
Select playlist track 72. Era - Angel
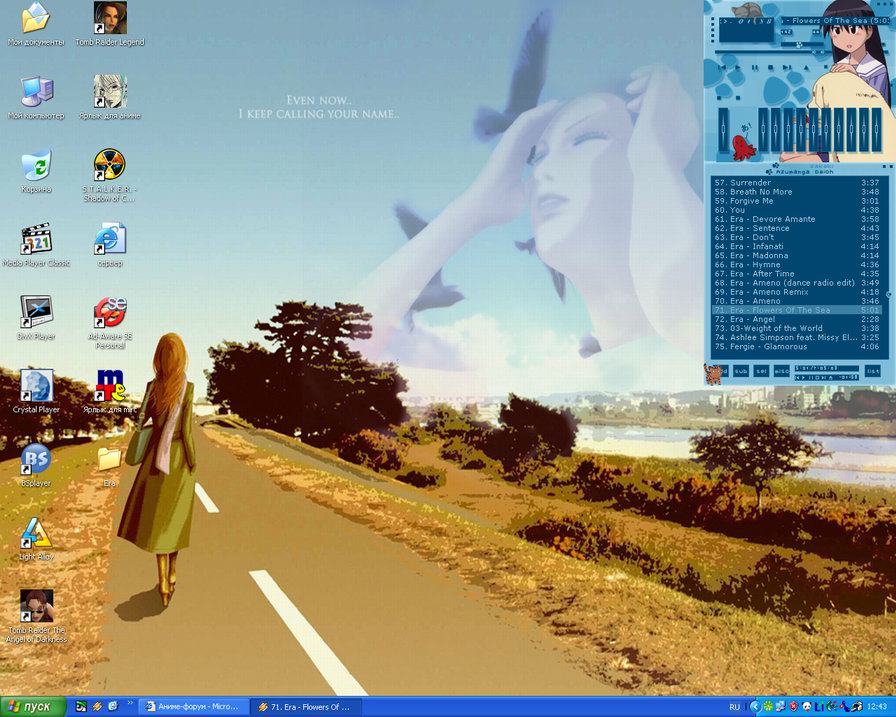pos(797,319)
